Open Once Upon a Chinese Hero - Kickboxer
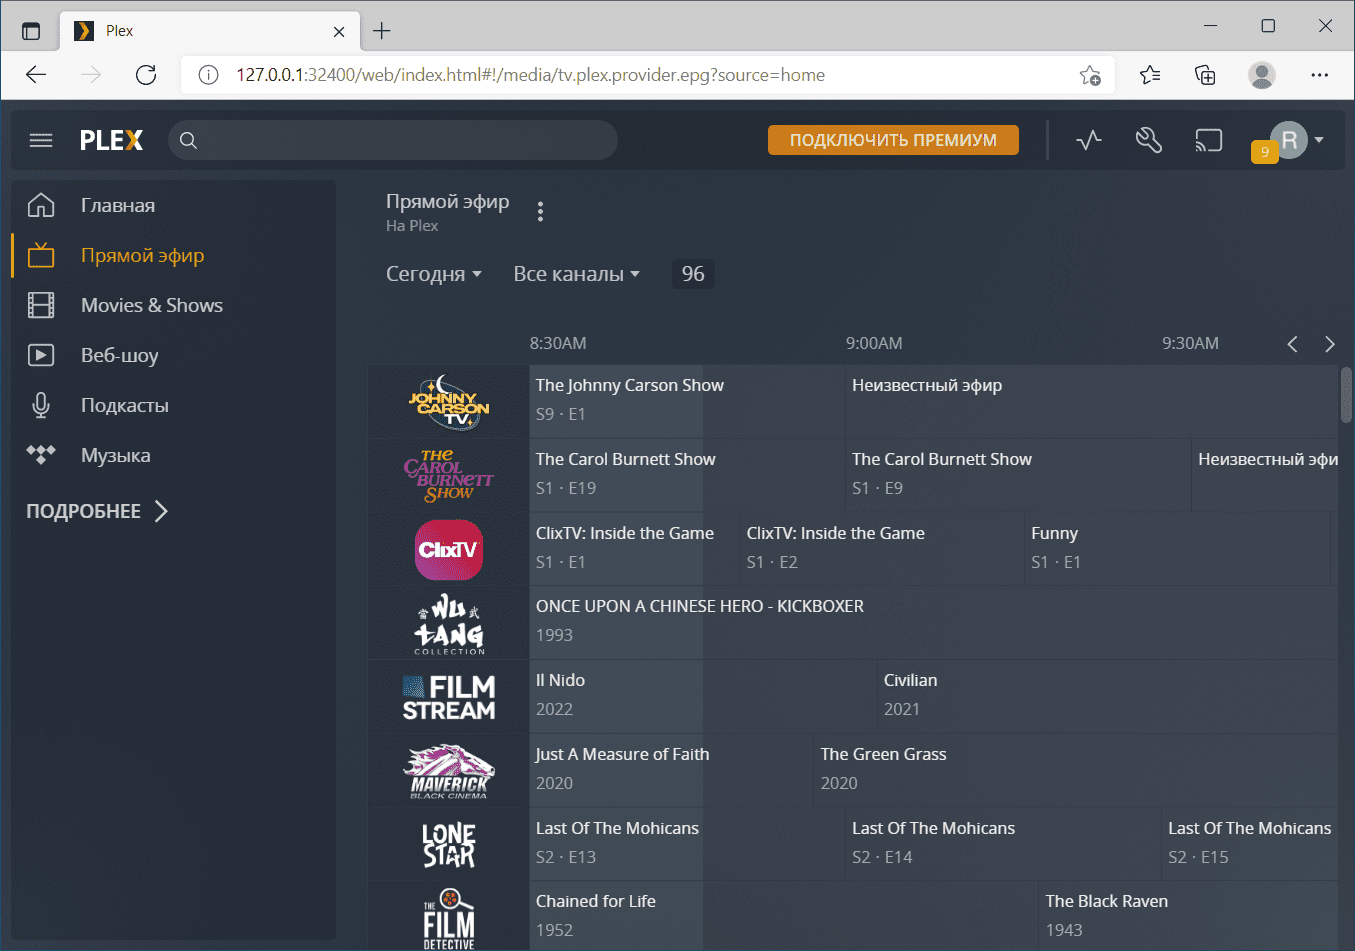This screenshot has width=1355, height=951. click(934, 622)
